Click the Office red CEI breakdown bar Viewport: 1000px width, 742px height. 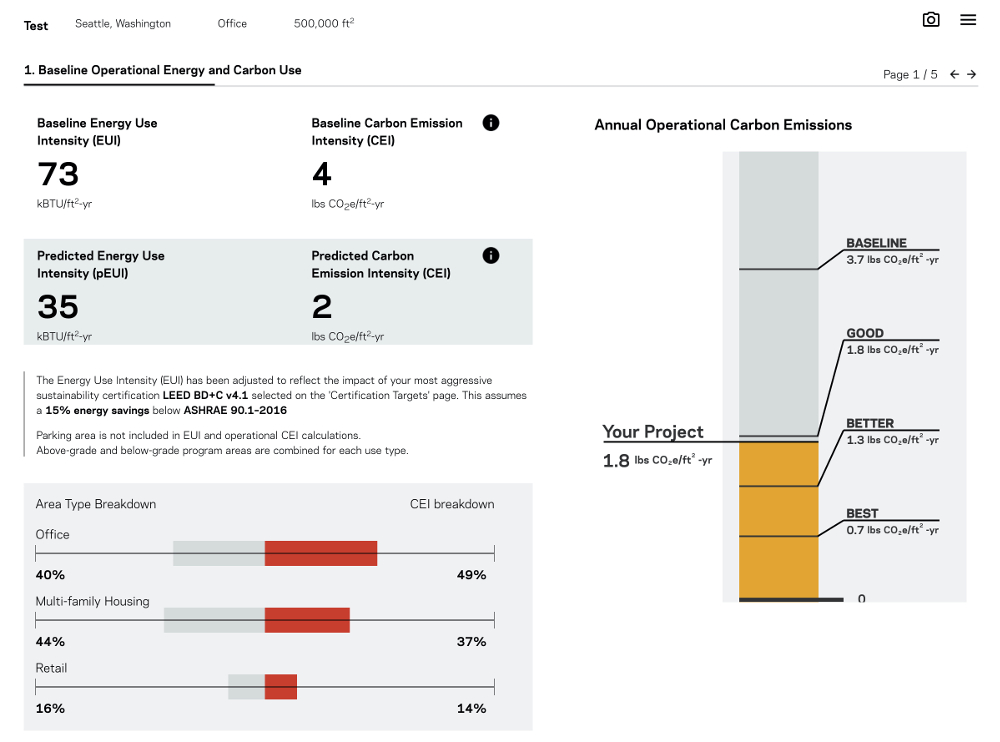pyautogui.click(x=321, y=553)
